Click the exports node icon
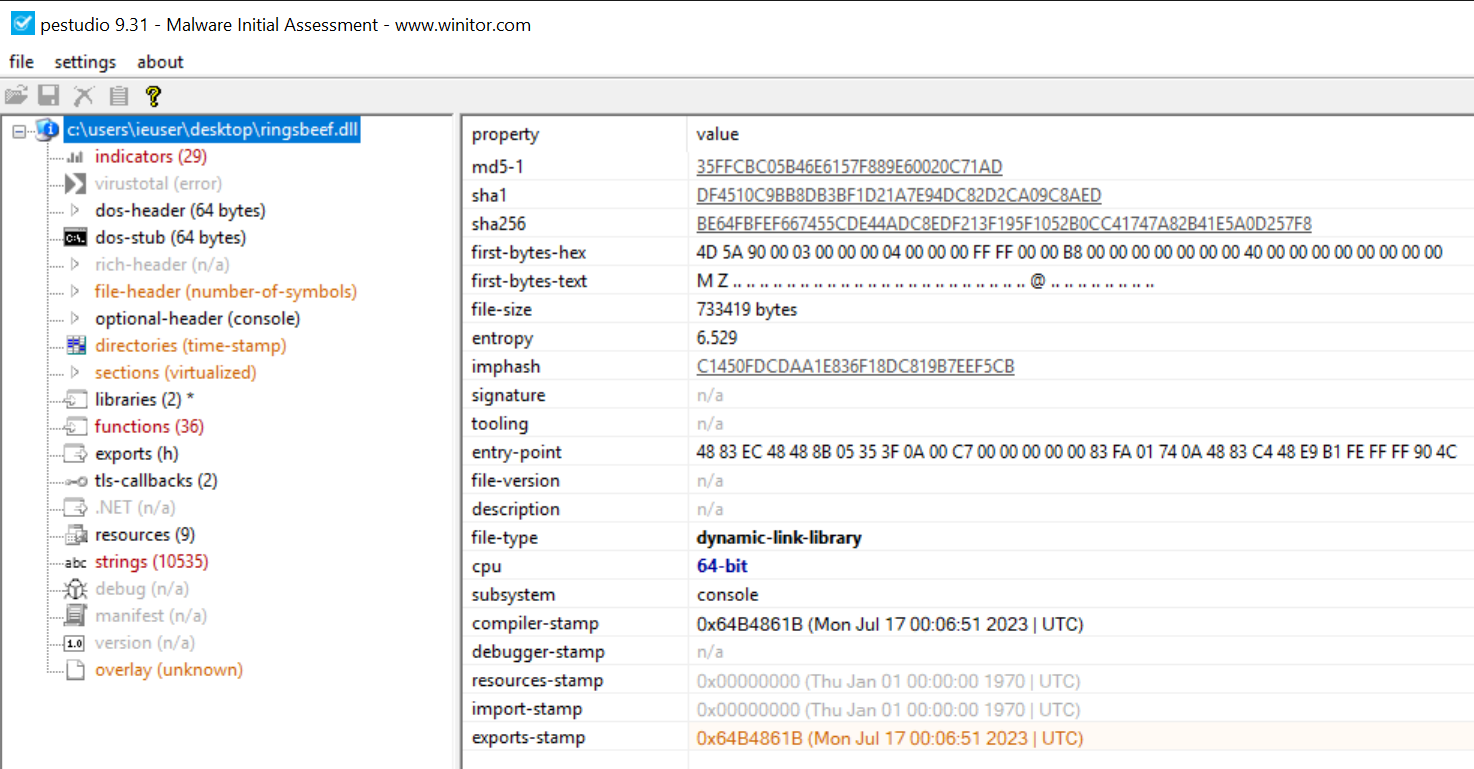 [76, 454]
